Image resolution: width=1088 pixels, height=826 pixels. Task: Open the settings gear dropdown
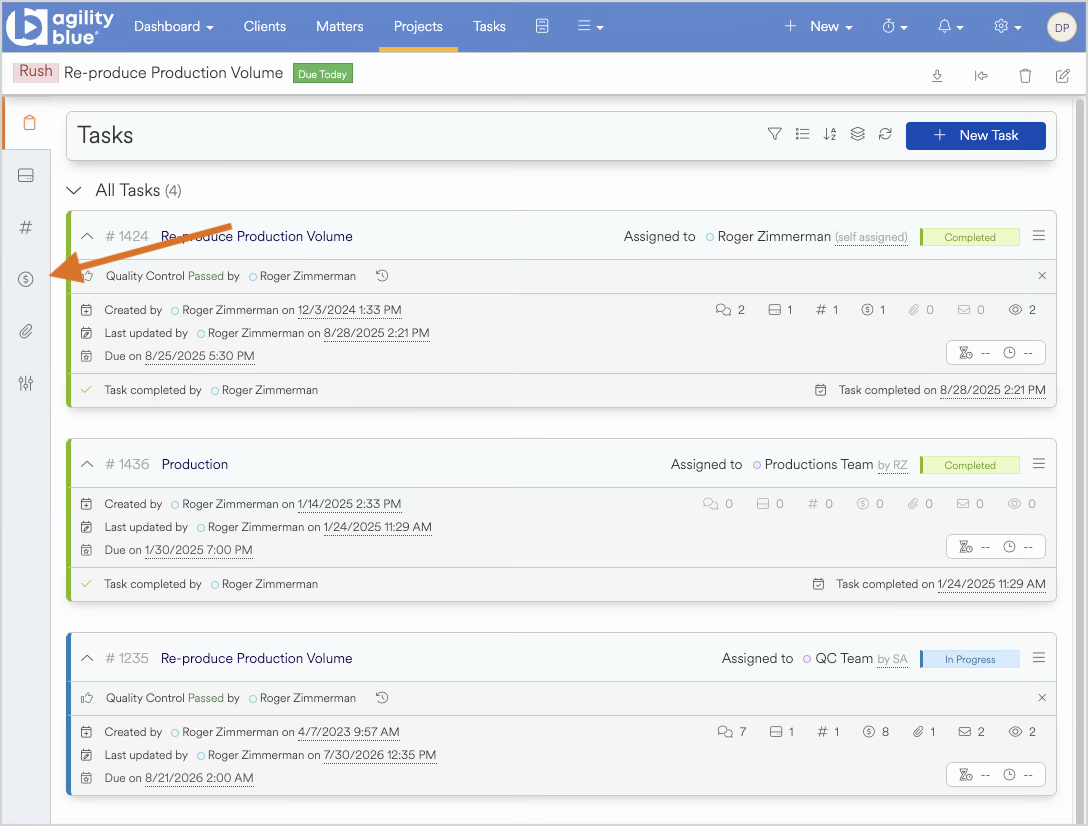[x=1008, y=26]
